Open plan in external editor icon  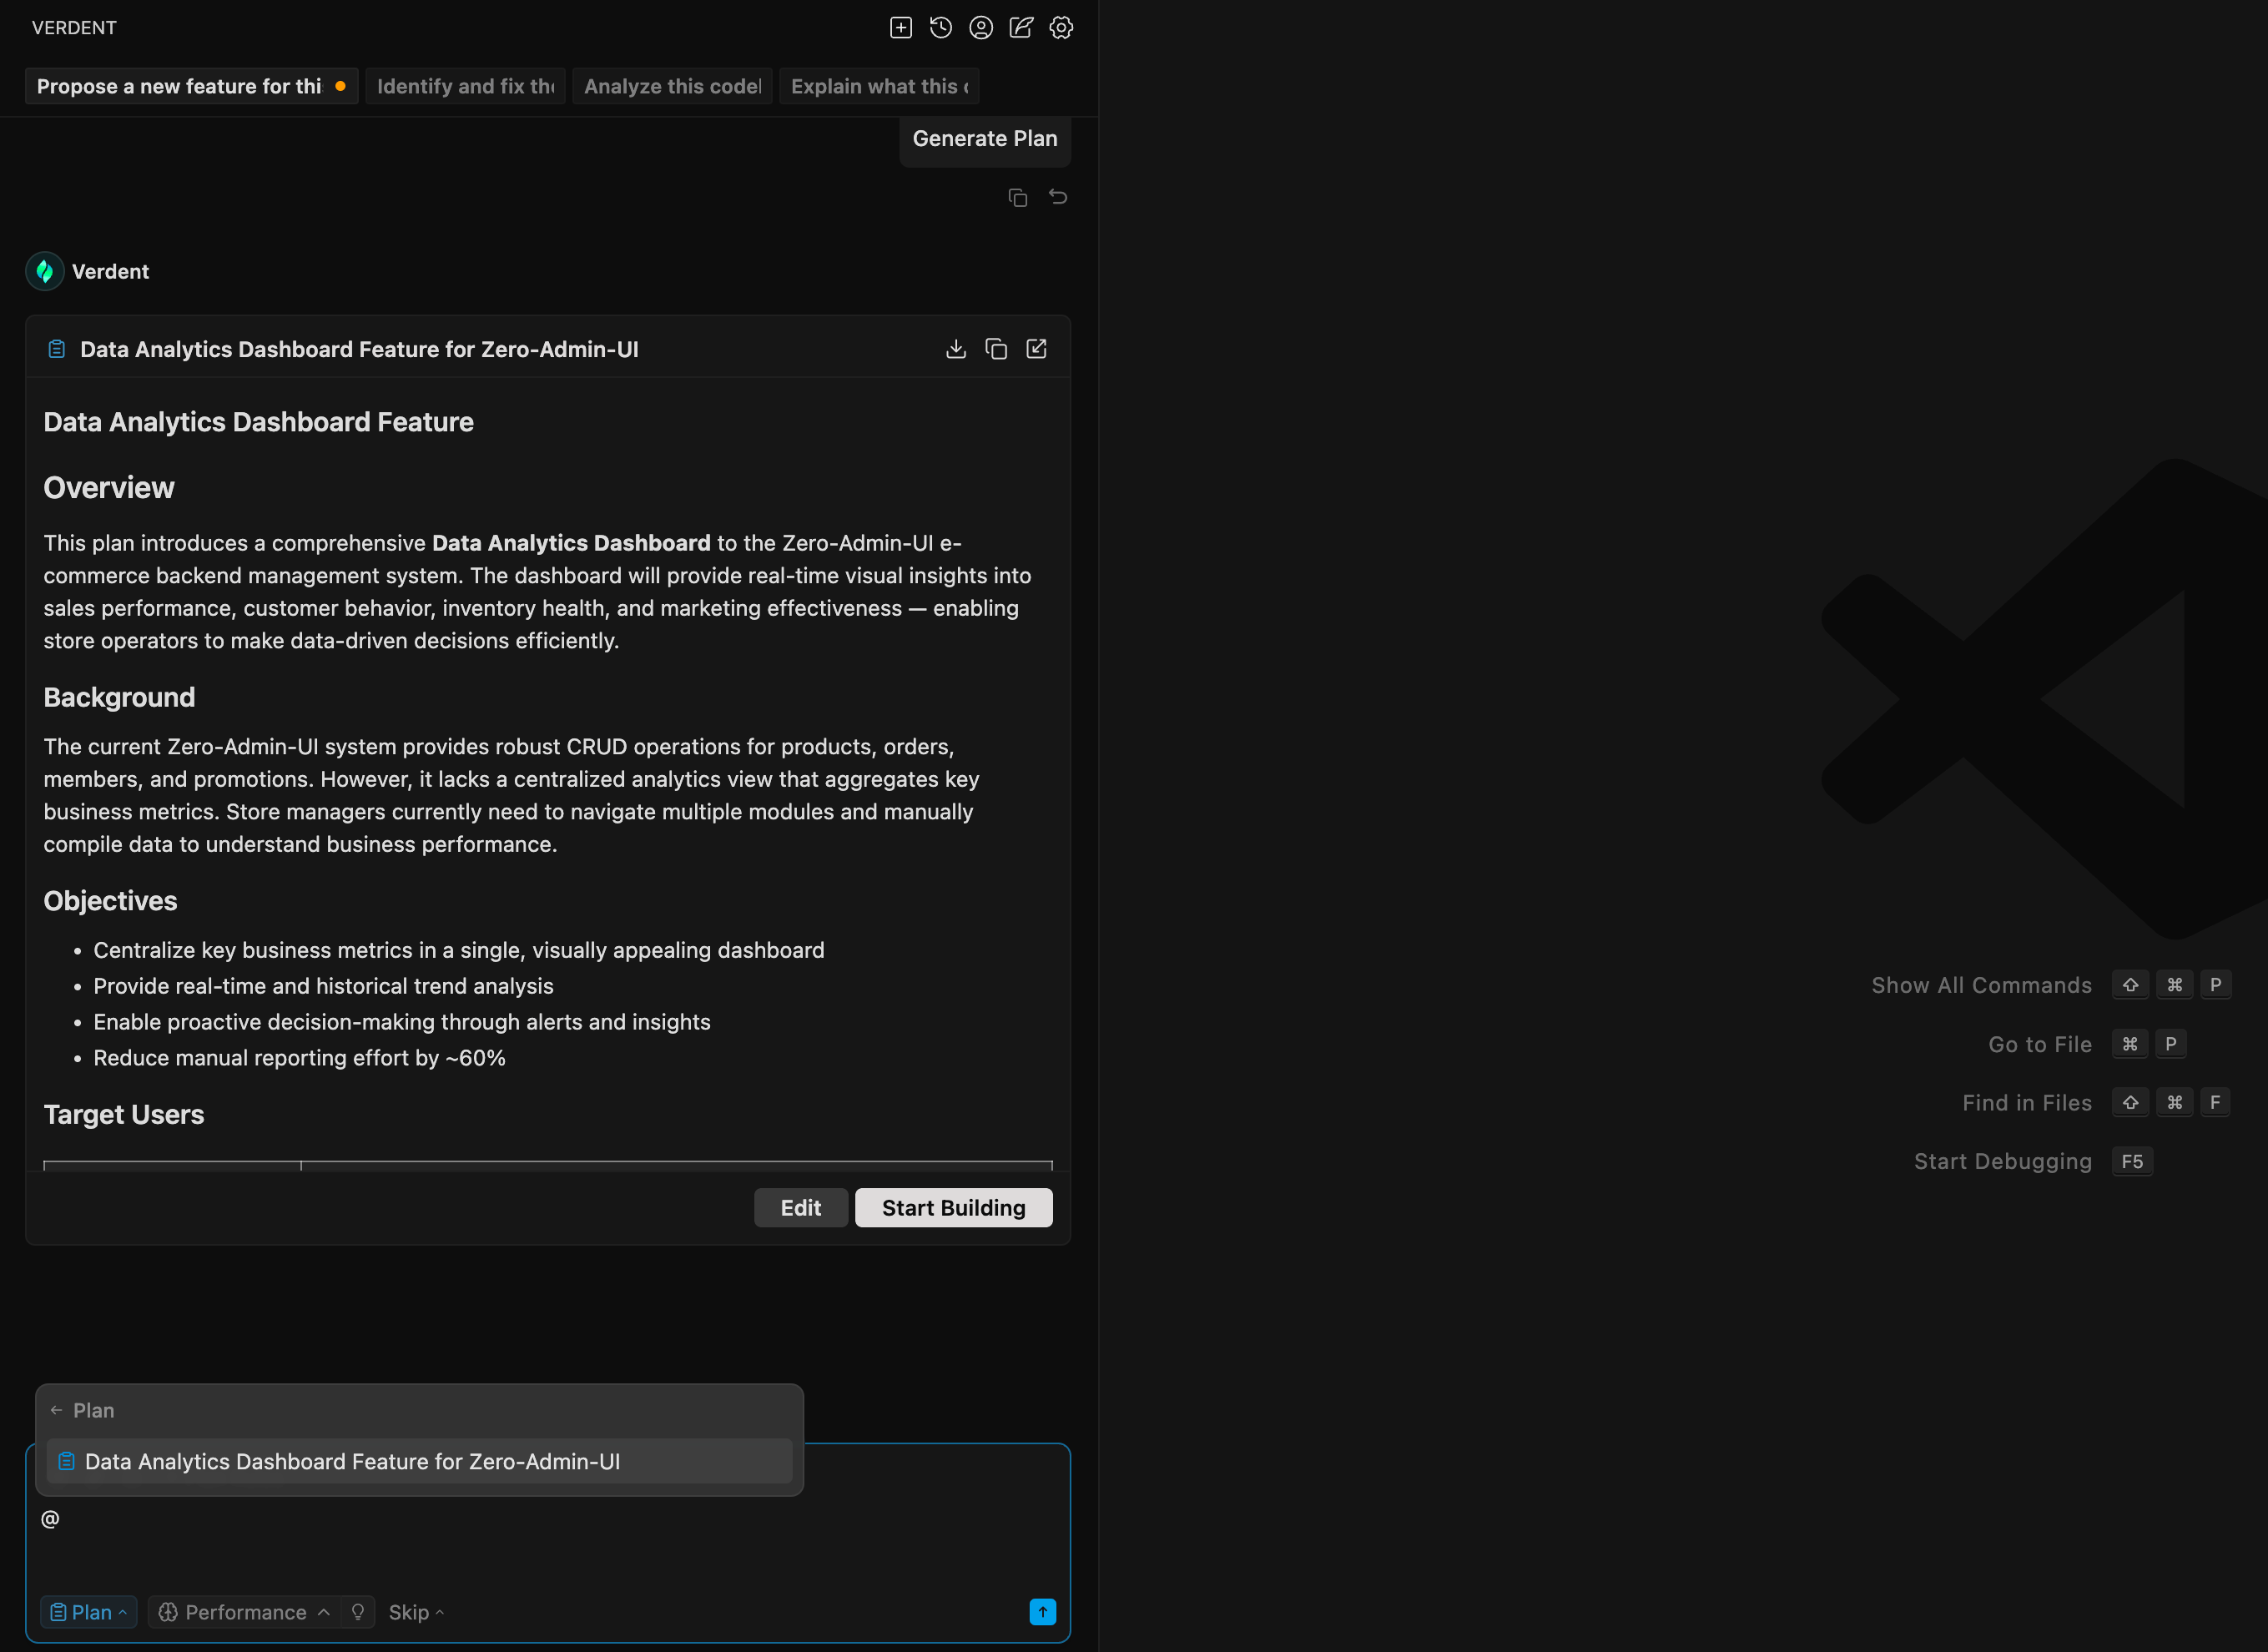point(1036,349)
